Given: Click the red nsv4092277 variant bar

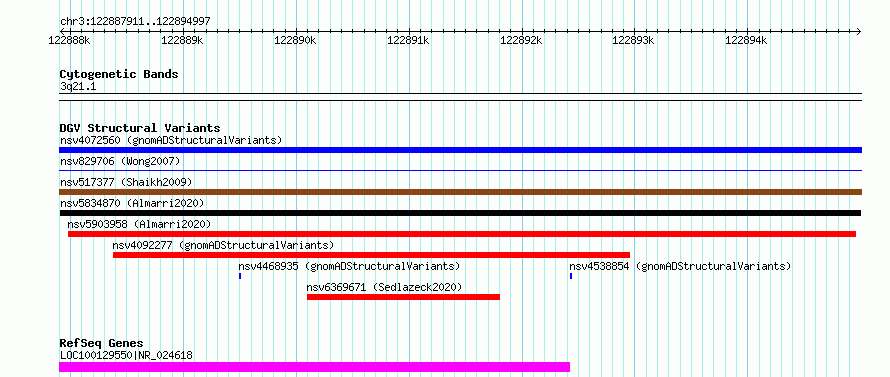Looking at the screenshot, I should [371, 255].
